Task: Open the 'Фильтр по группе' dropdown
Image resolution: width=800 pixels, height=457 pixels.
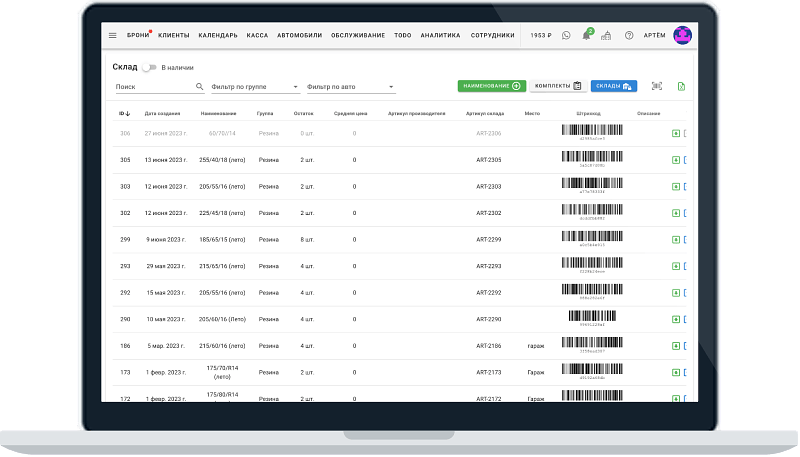Action: coord(255,87)
